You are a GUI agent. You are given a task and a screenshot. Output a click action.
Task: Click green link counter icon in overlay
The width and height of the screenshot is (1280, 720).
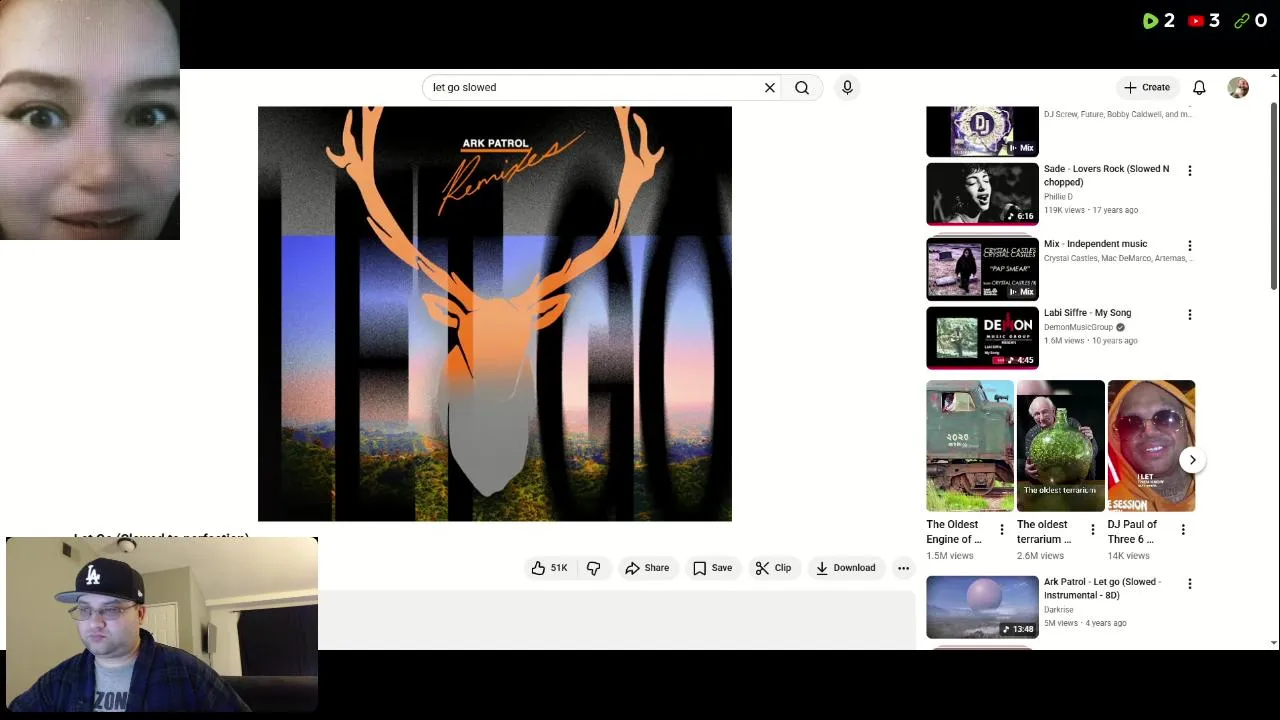tap(1242, 20)
